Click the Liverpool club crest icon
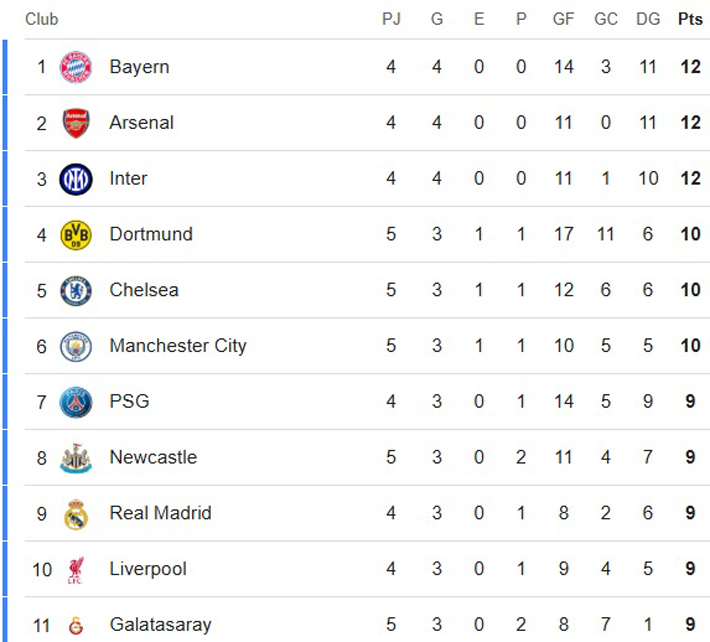 point(75,570)
